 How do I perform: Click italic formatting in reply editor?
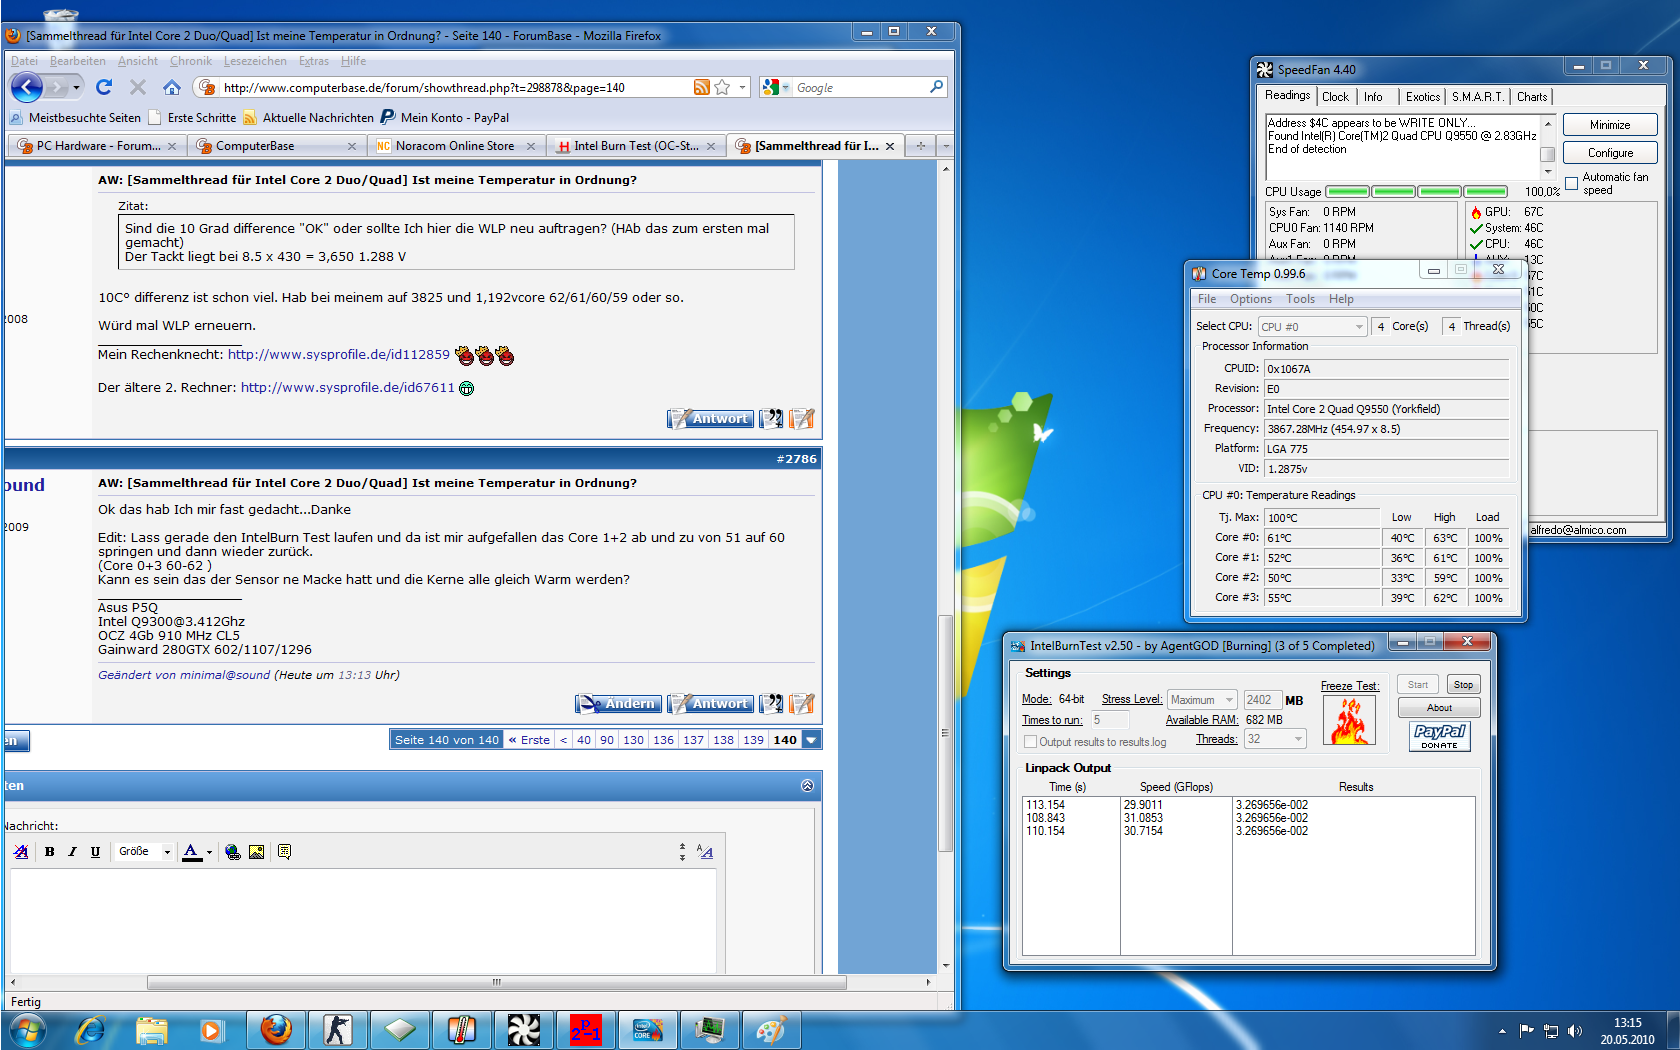coord(72,852)
